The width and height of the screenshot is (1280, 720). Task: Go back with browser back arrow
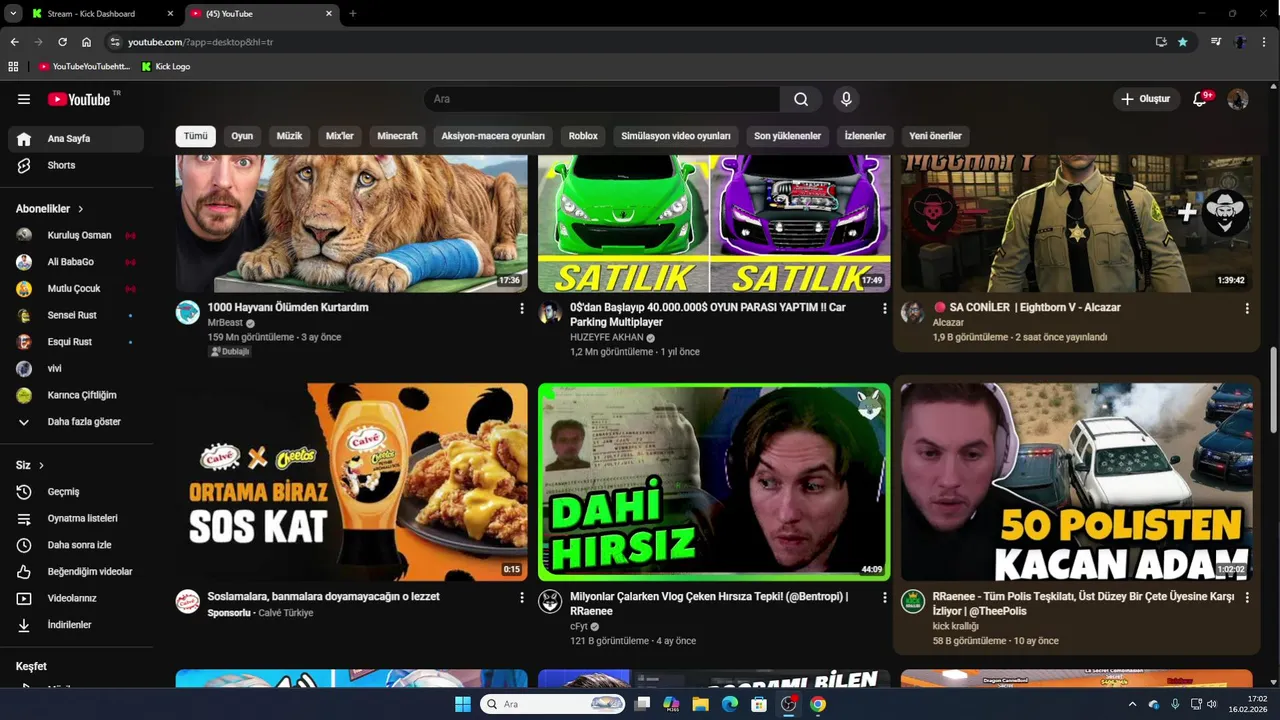(x=14, y=42)
